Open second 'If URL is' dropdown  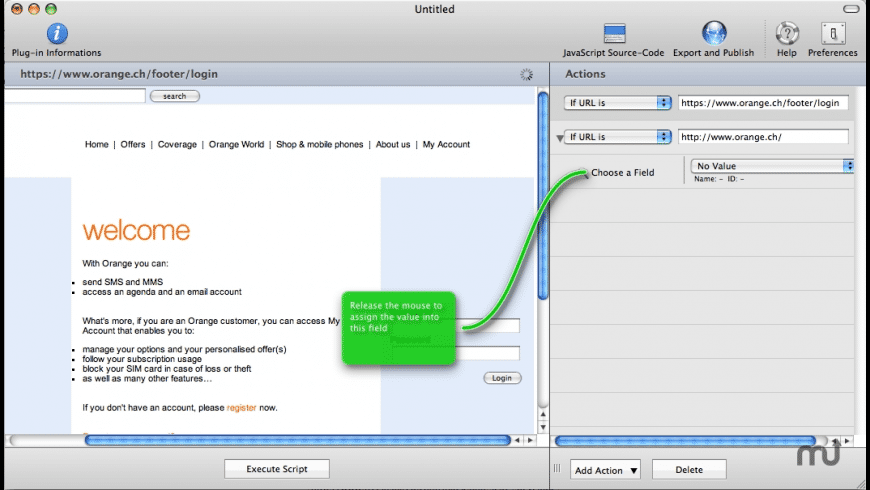click(x=618, y=137)
